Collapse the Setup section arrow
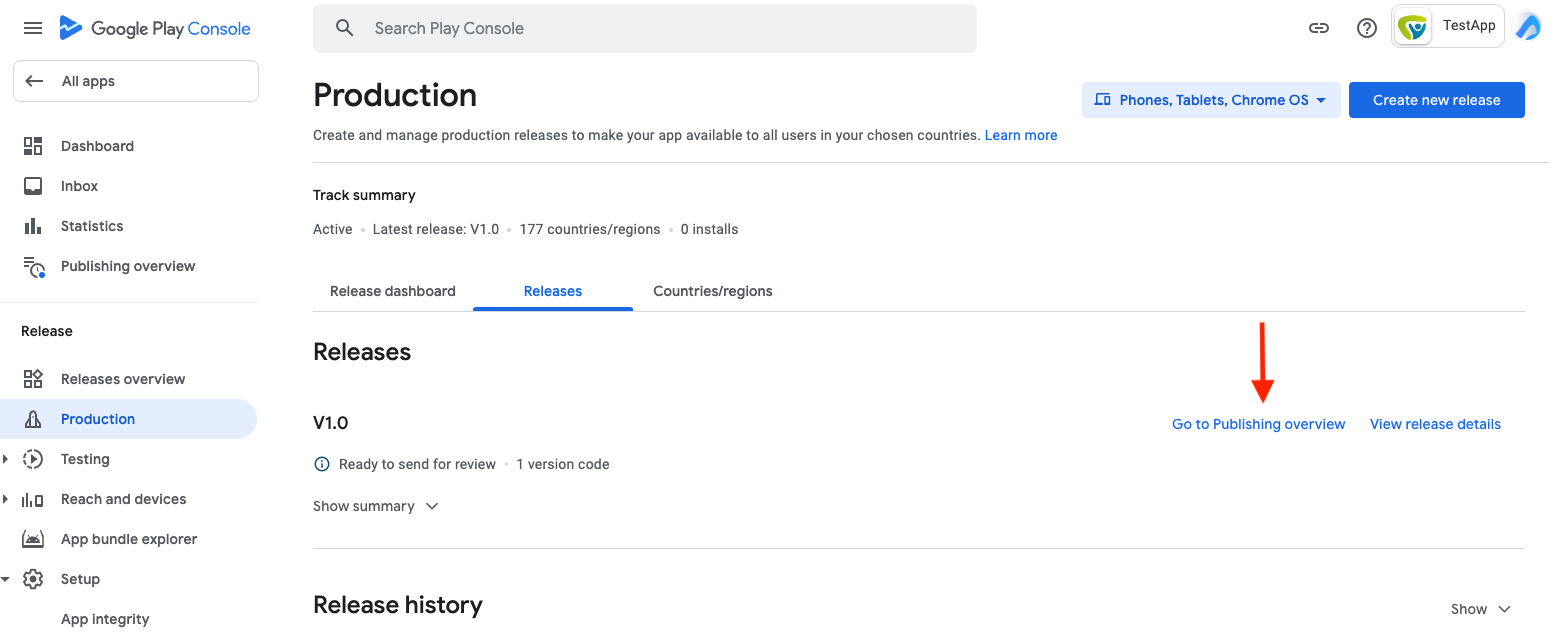1559x639 pixels. [6, 579]
